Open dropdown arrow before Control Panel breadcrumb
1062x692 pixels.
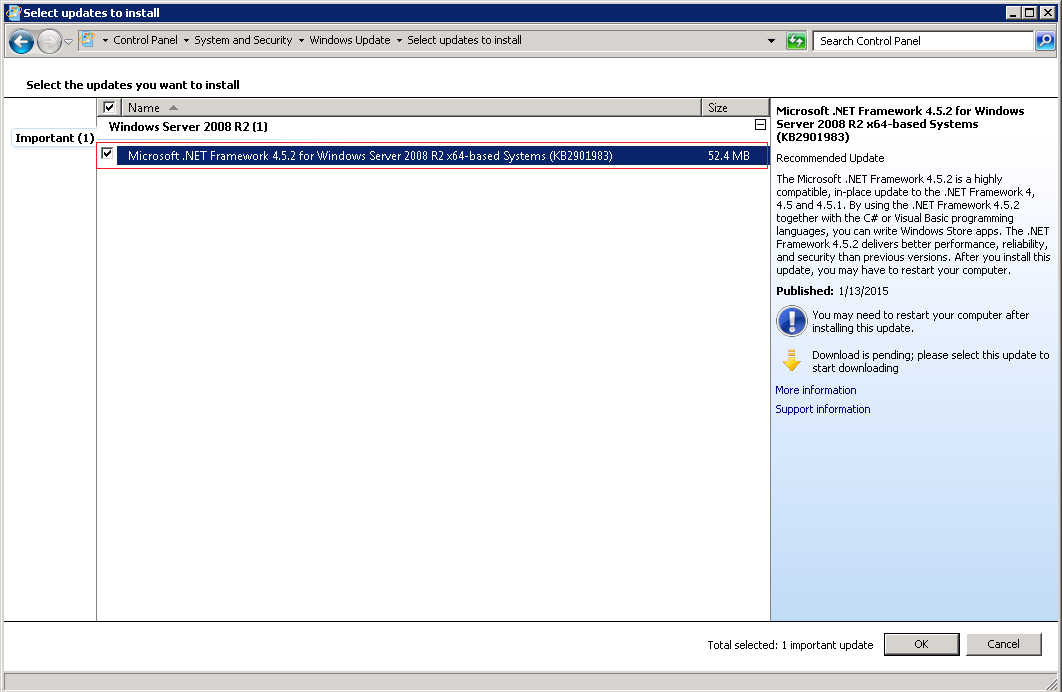[x=105, y=41]
